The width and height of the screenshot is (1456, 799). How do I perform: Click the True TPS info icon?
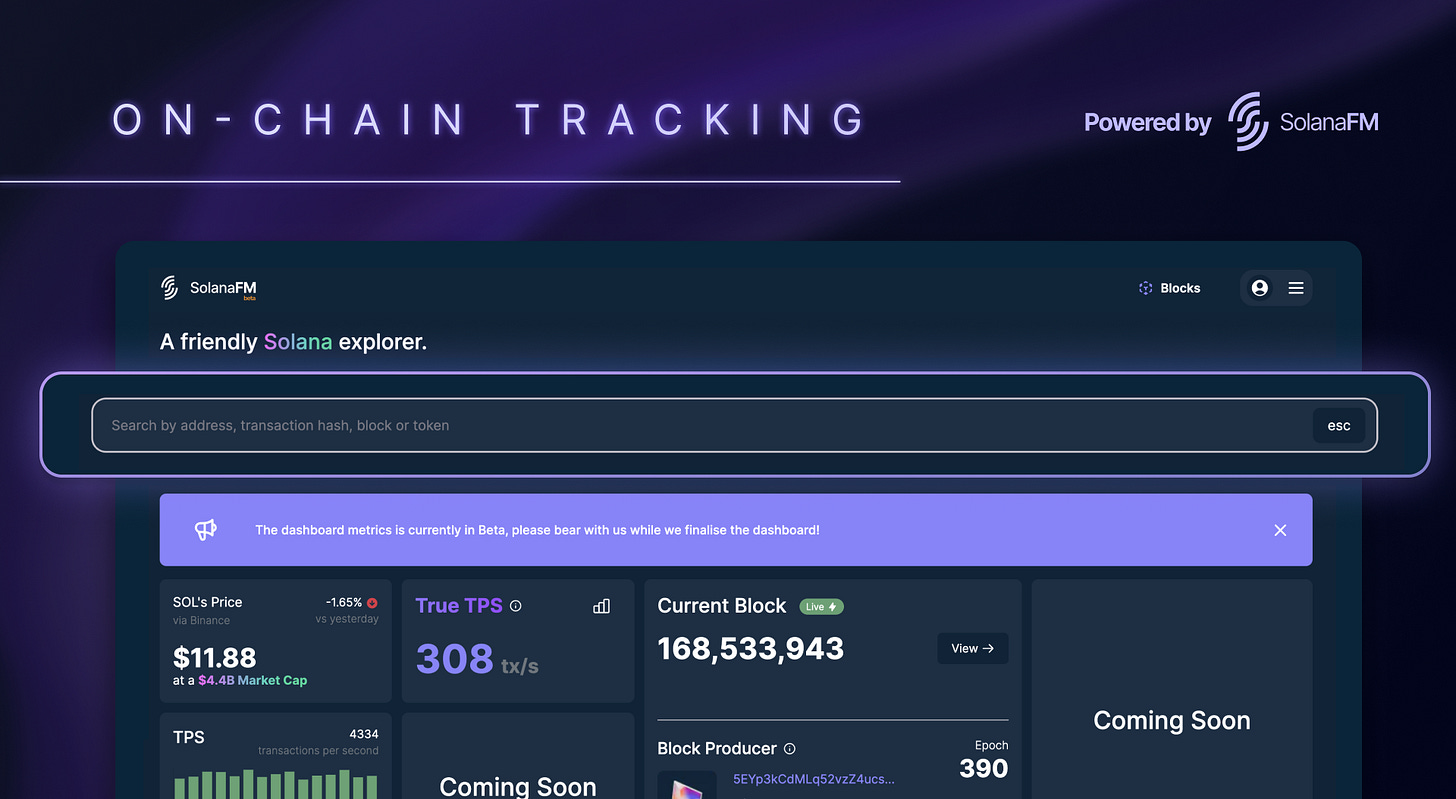coord(516,606)
